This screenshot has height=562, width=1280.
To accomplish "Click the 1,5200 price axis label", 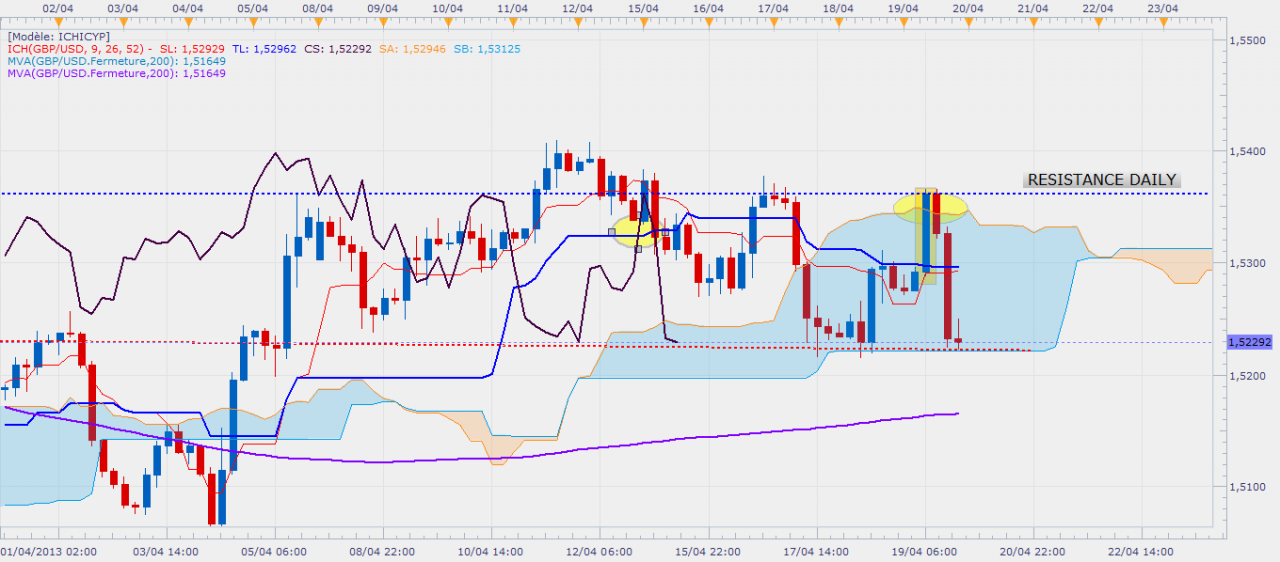I will click(1248, 375).
